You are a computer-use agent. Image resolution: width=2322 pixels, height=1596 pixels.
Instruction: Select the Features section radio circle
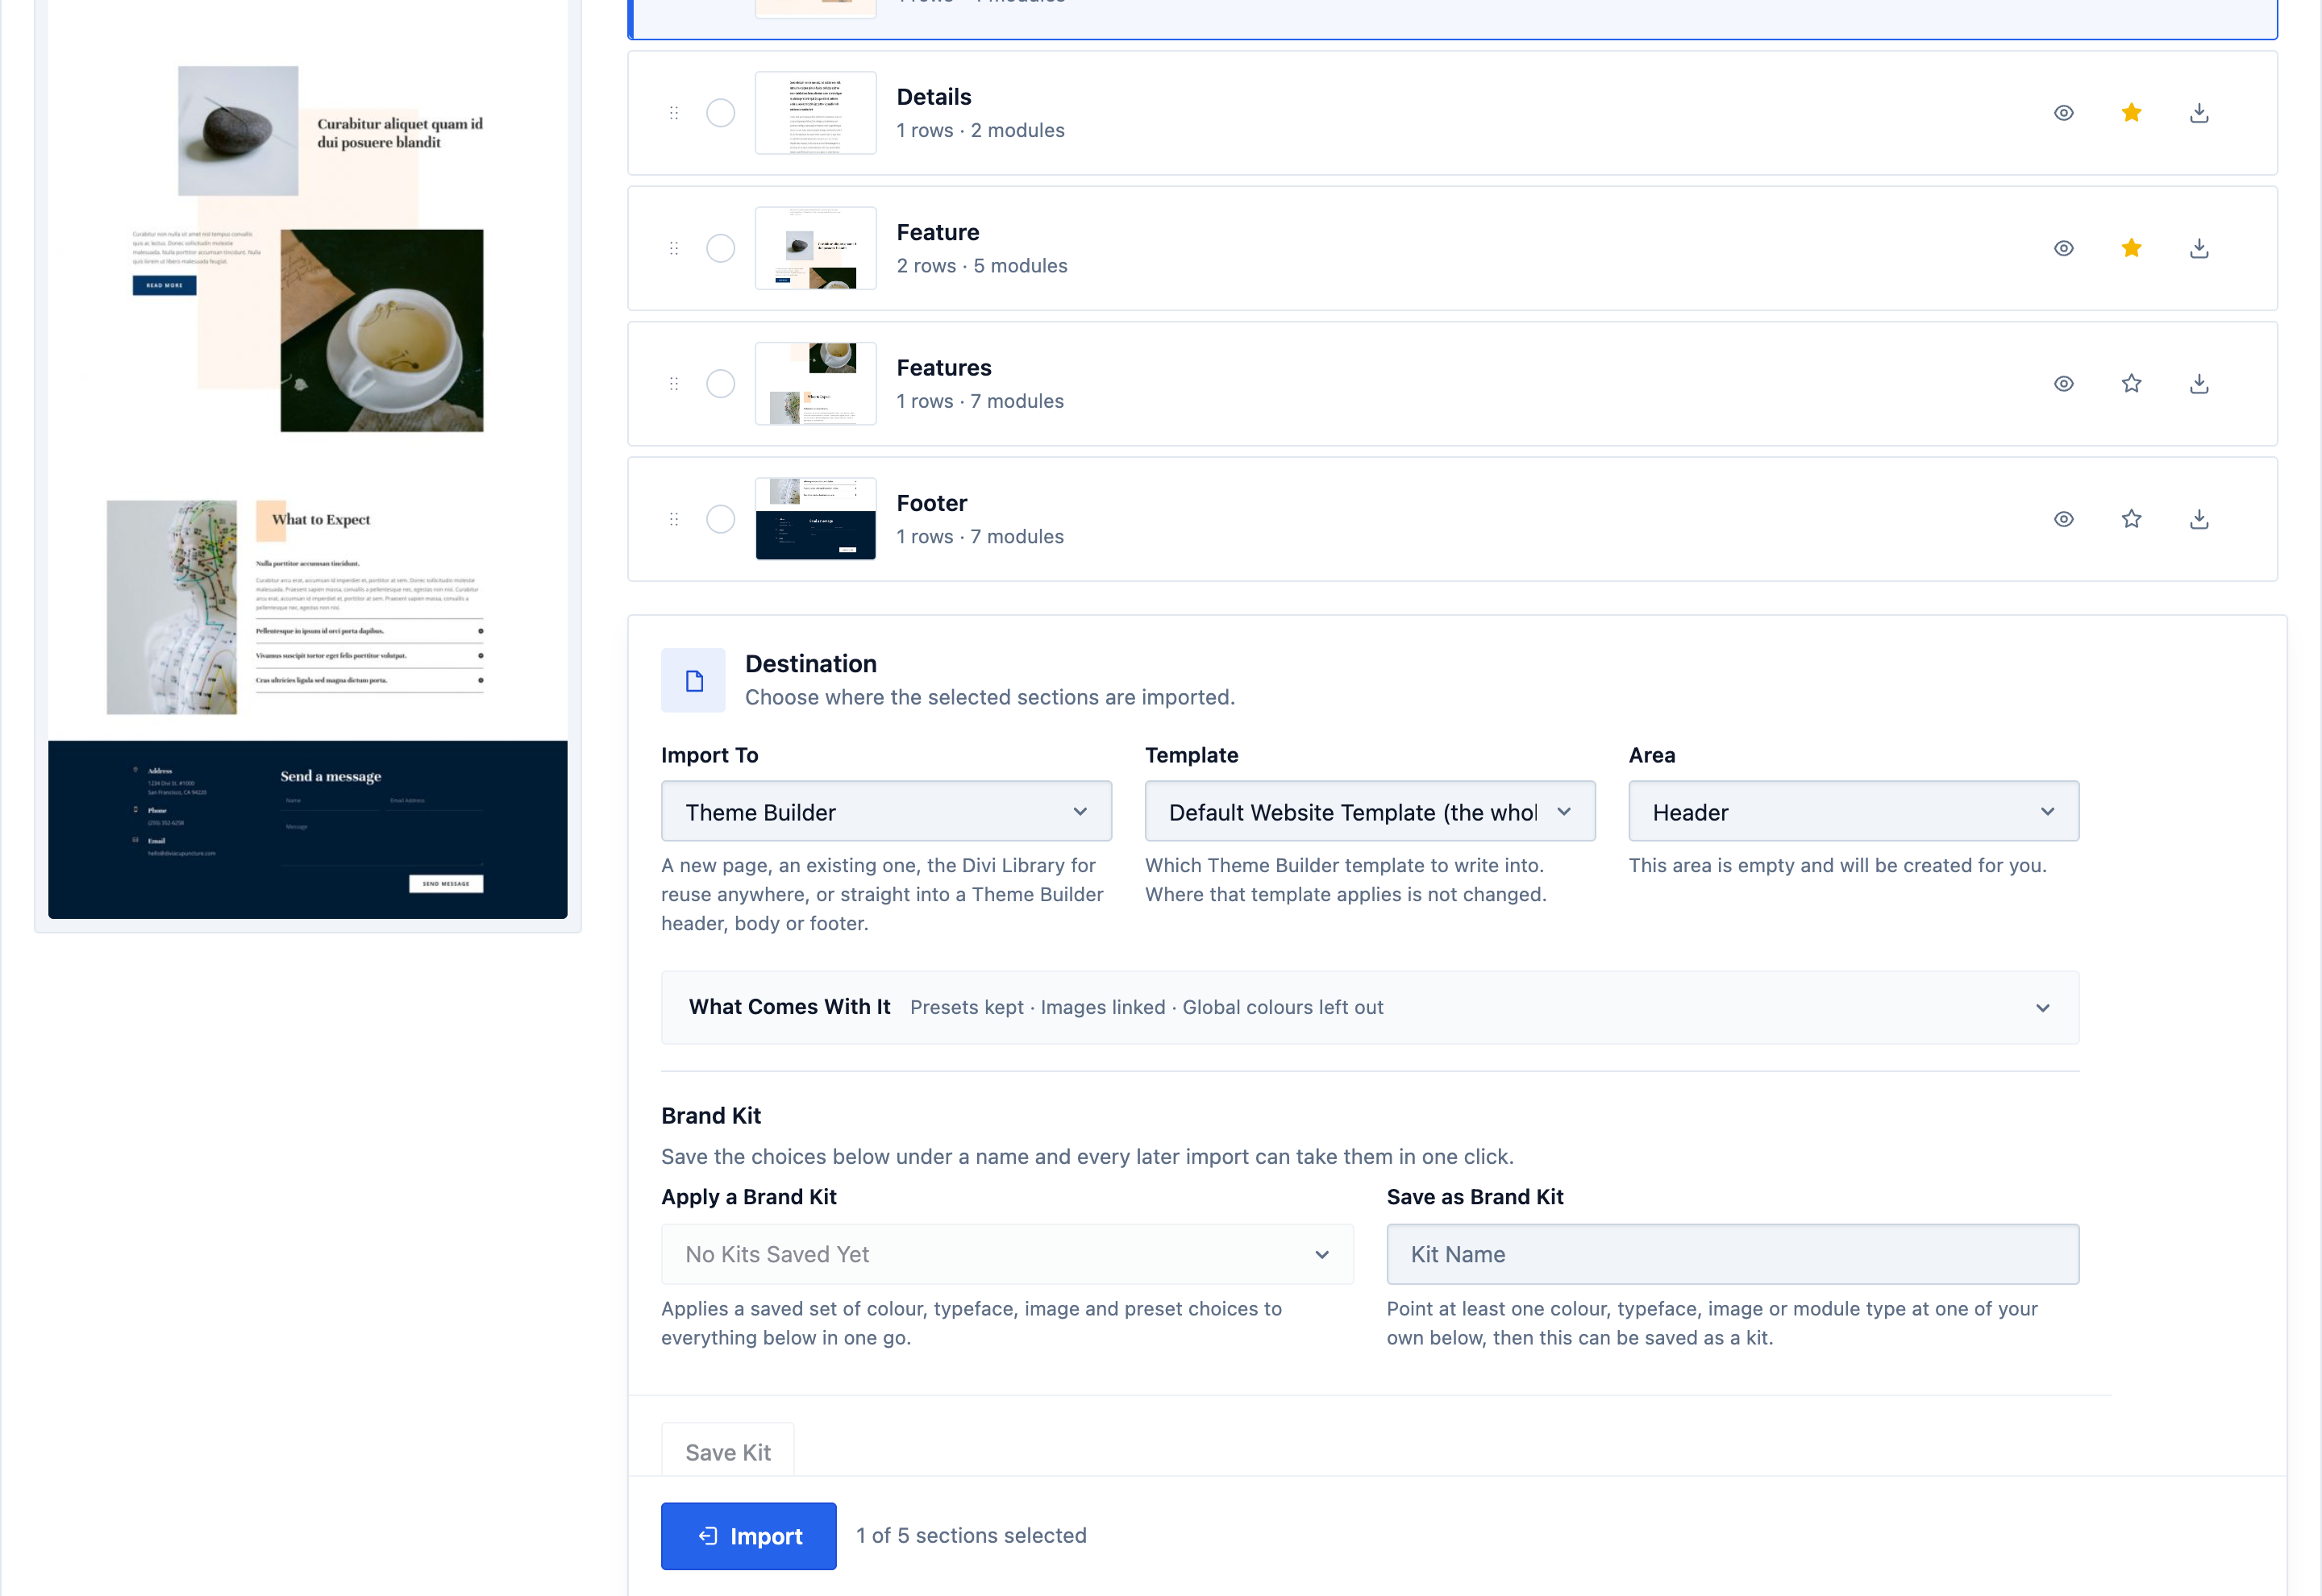[x=720, y=384]
